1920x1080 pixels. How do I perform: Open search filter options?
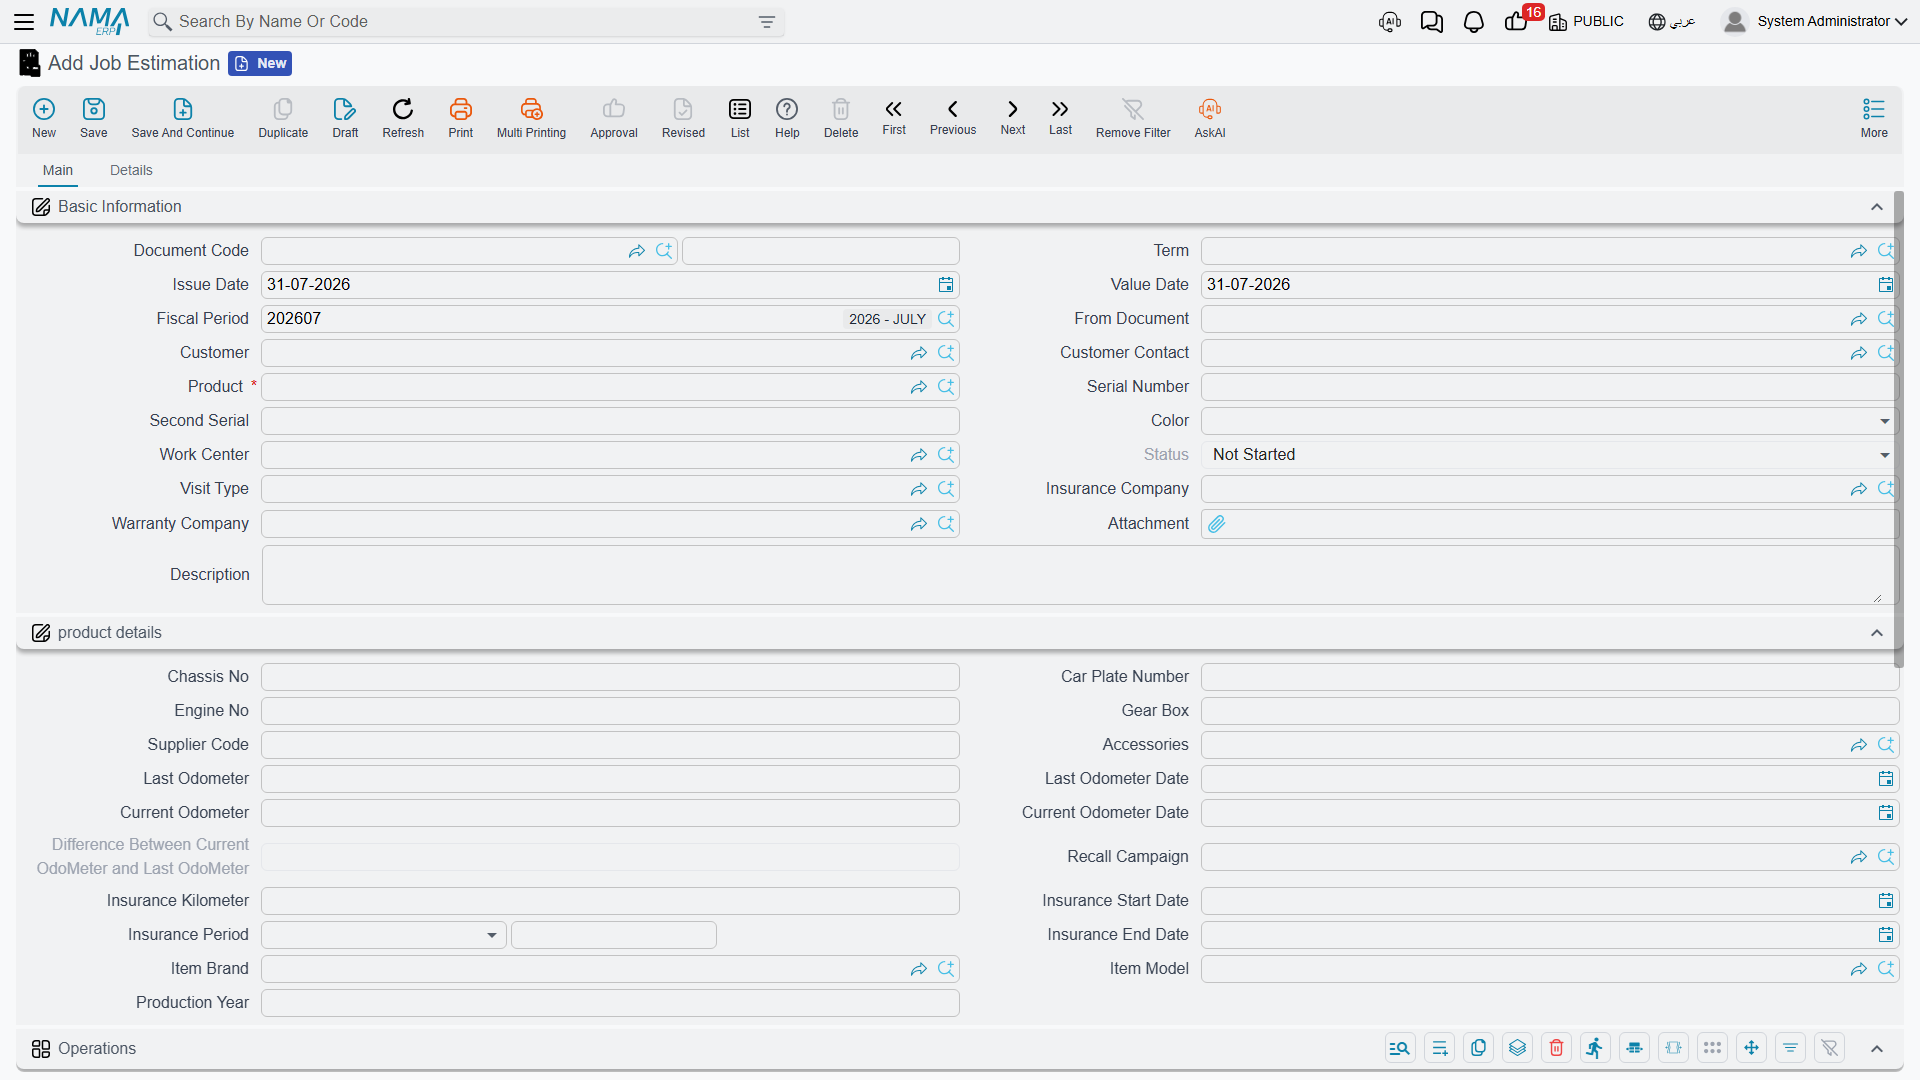(767, 22)
